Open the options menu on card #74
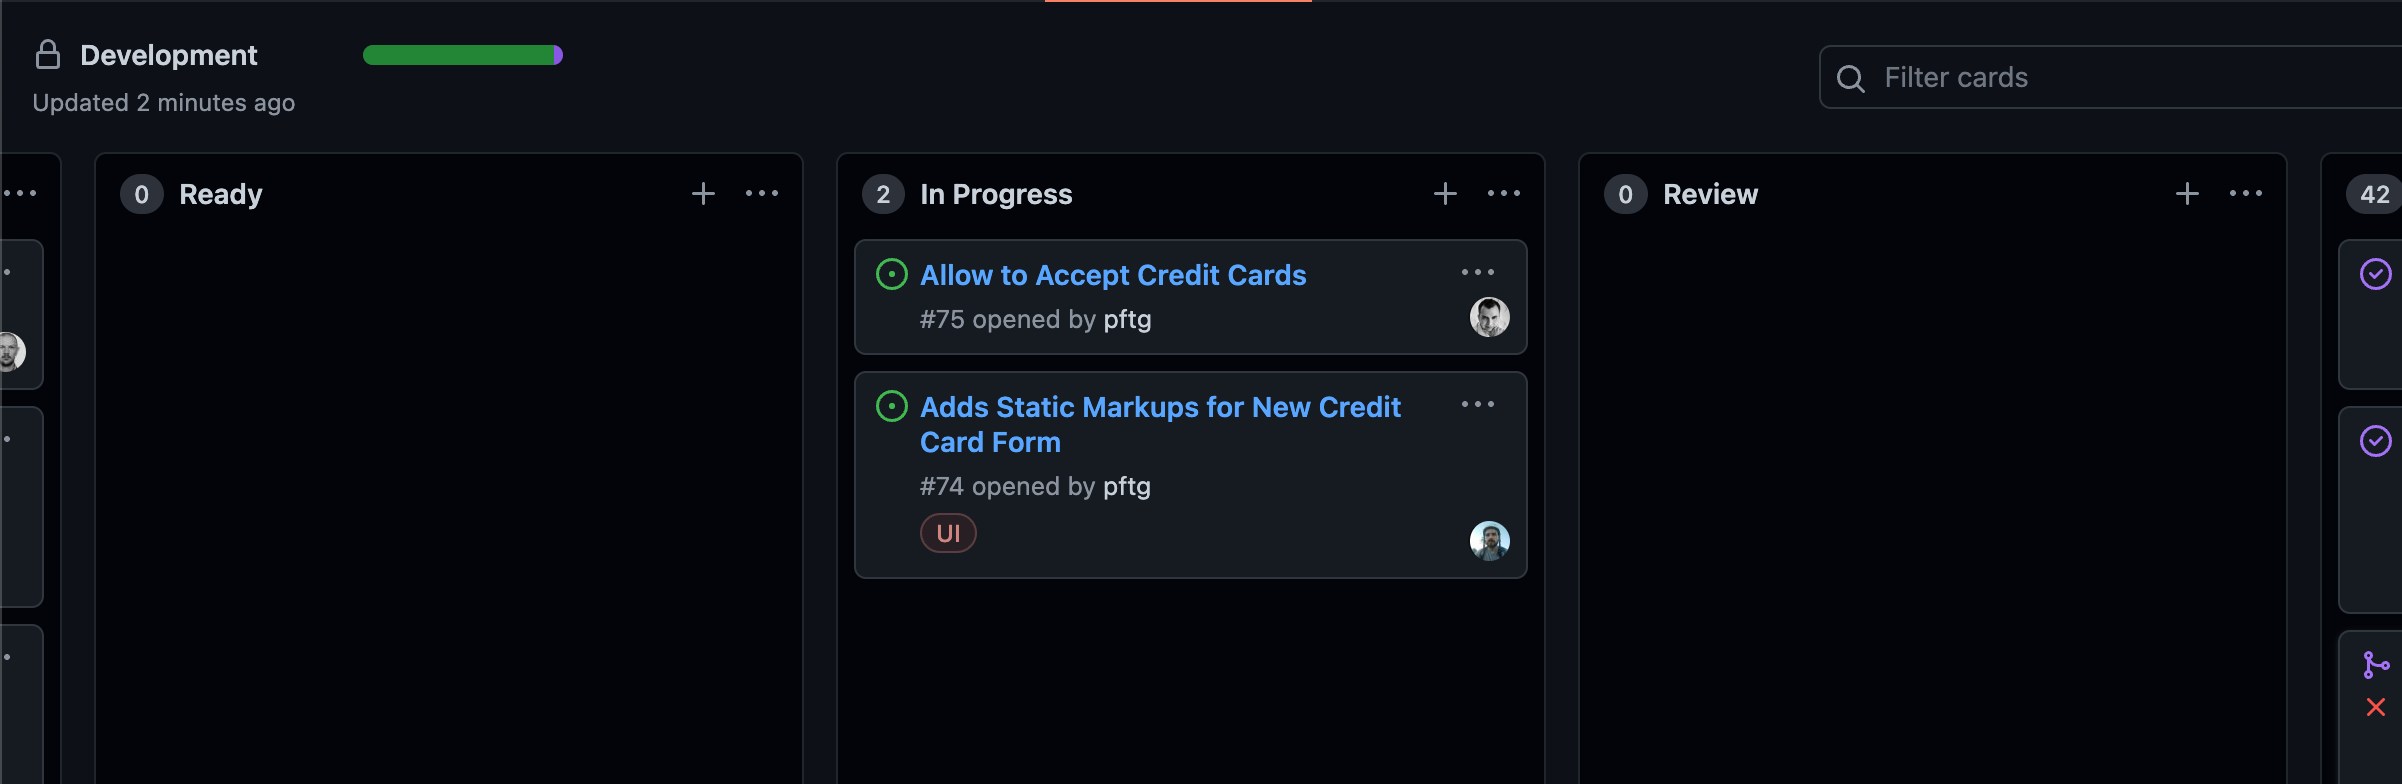Viewport: 2402px width, 784px height. (1478, 404)
